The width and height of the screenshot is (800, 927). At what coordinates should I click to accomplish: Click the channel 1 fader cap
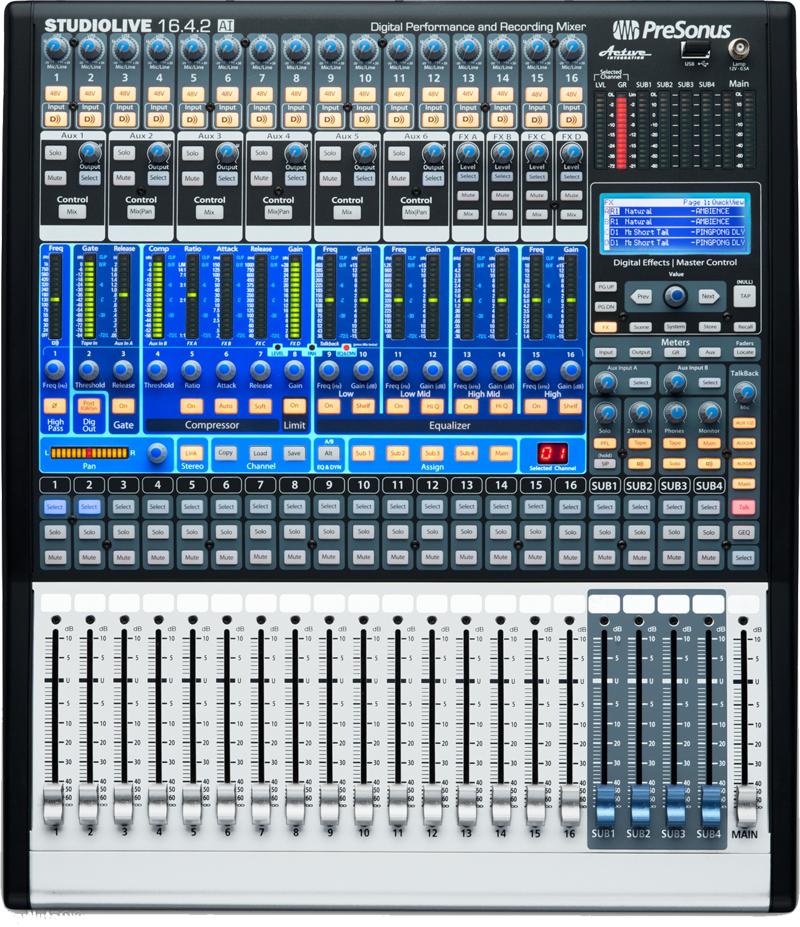(54, 803)
